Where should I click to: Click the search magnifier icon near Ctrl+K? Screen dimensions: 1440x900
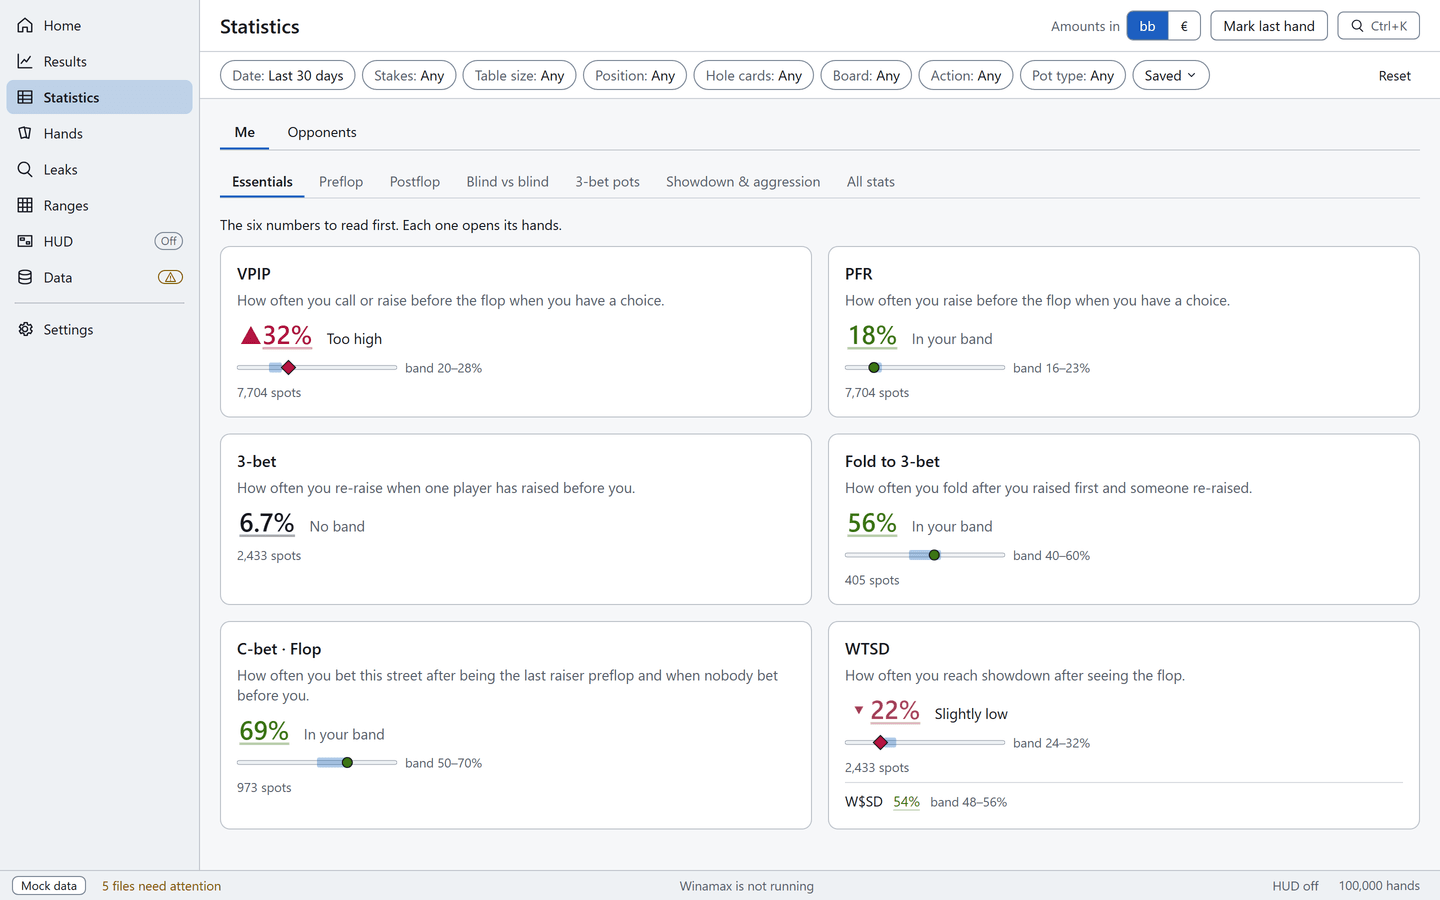(x=1357, y=26)
